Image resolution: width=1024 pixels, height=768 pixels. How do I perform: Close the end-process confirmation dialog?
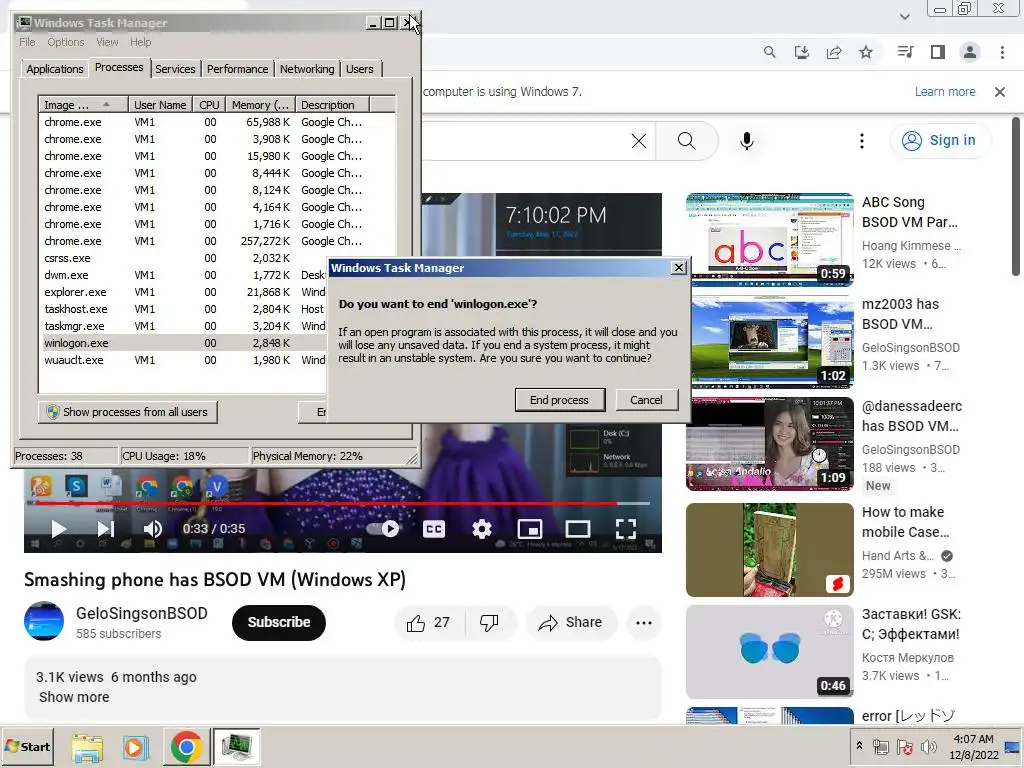[x=679, y=268]
